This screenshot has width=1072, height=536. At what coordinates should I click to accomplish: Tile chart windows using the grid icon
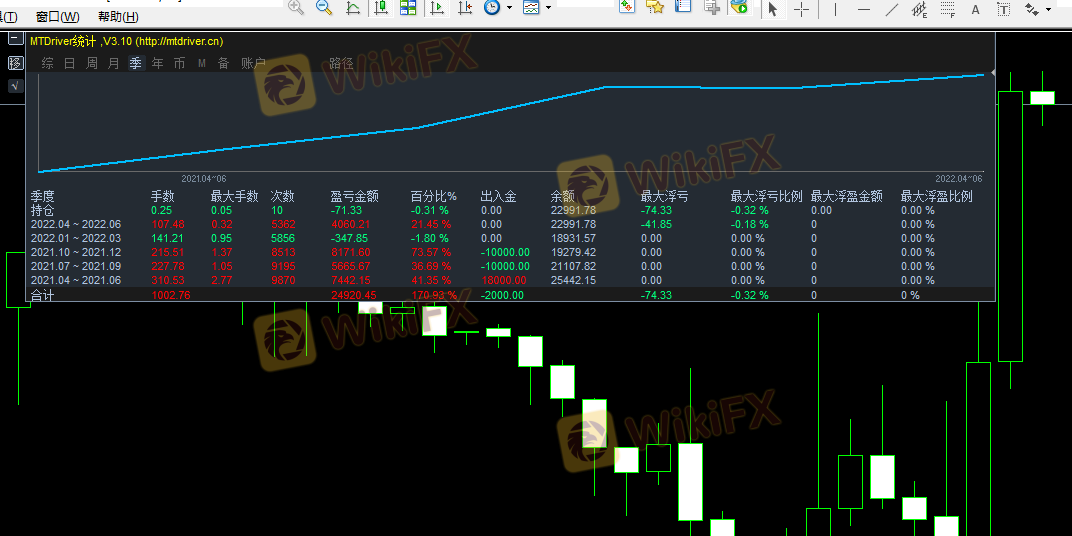pos(408,8)
